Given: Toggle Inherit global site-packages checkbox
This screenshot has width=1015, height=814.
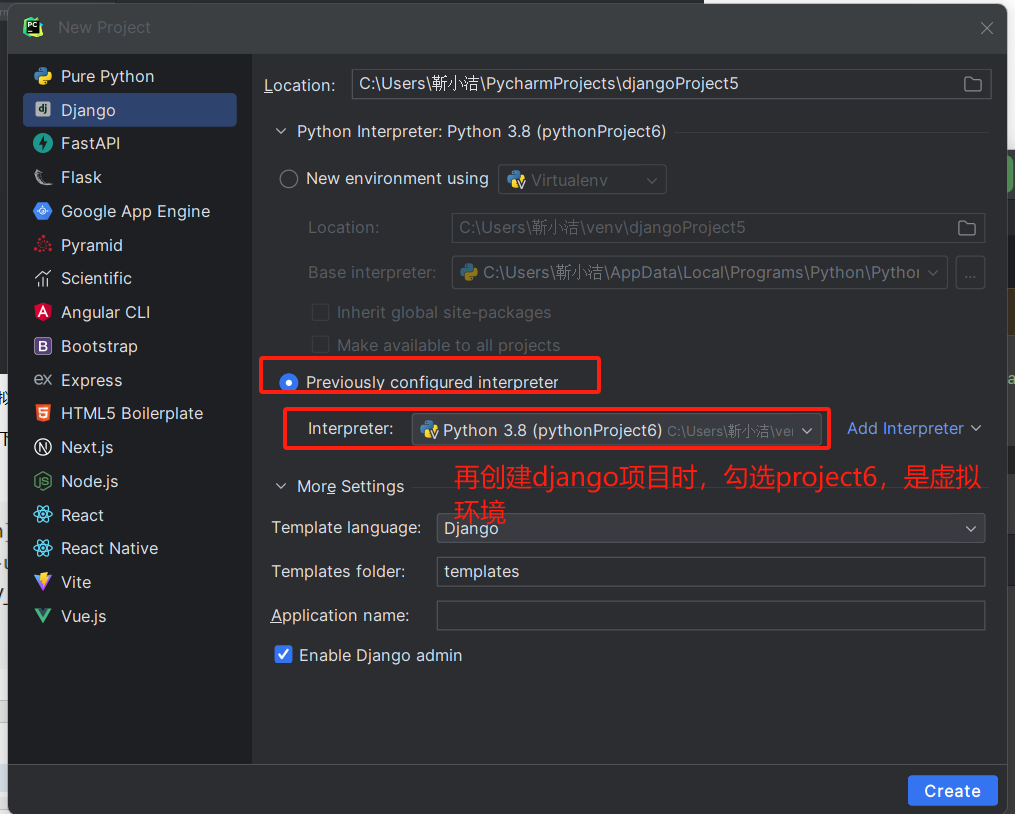Looking at the screenshot, I should click(x=320, y=312).
